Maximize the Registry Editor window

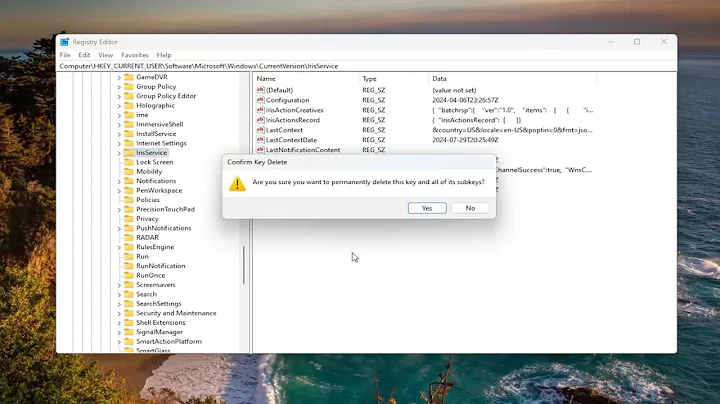click(637, 42)
